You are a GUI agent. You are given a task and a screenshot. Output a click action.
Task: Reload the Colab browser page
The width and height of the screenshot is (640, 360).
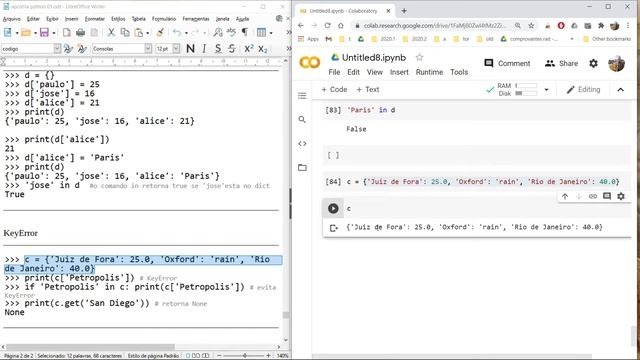(x=327, y=25)
